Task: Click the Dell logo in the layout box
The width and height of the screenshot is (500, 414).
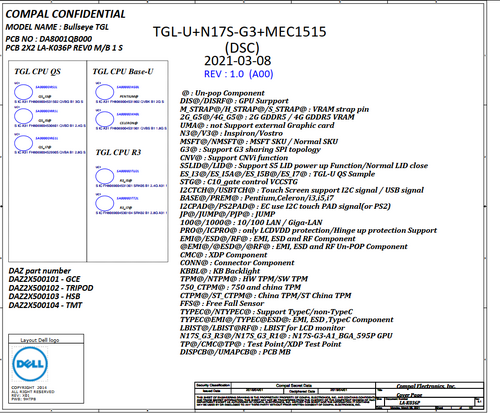Action: click(30, 364)
